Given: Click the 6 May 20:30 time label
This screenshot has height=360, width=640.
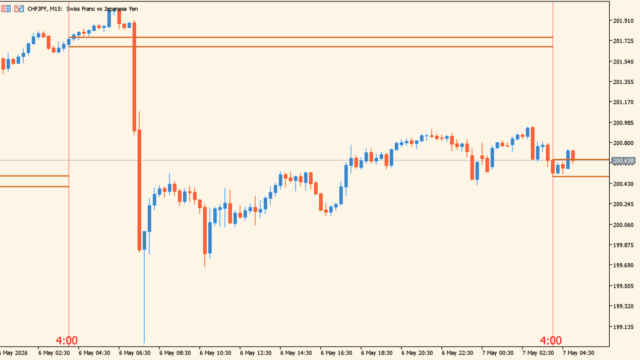Looking at the screenshot, I should point(417,353).
